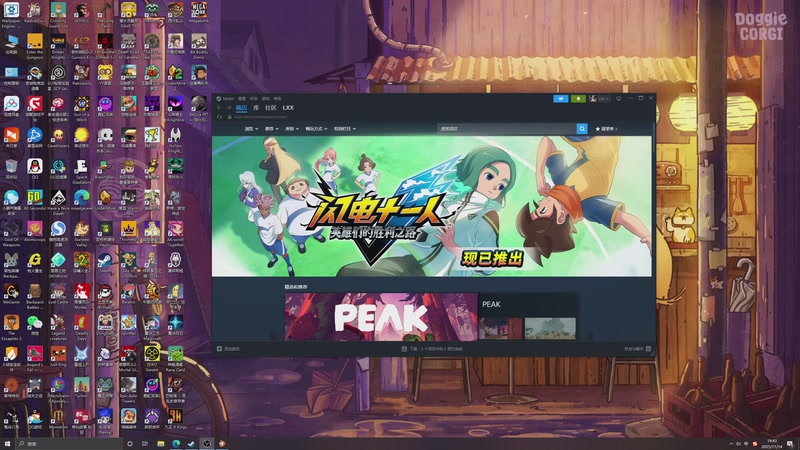The image size is (800, 450).
Task: Expand the fifth store navigation dropdown
Action: pos(345,129)
